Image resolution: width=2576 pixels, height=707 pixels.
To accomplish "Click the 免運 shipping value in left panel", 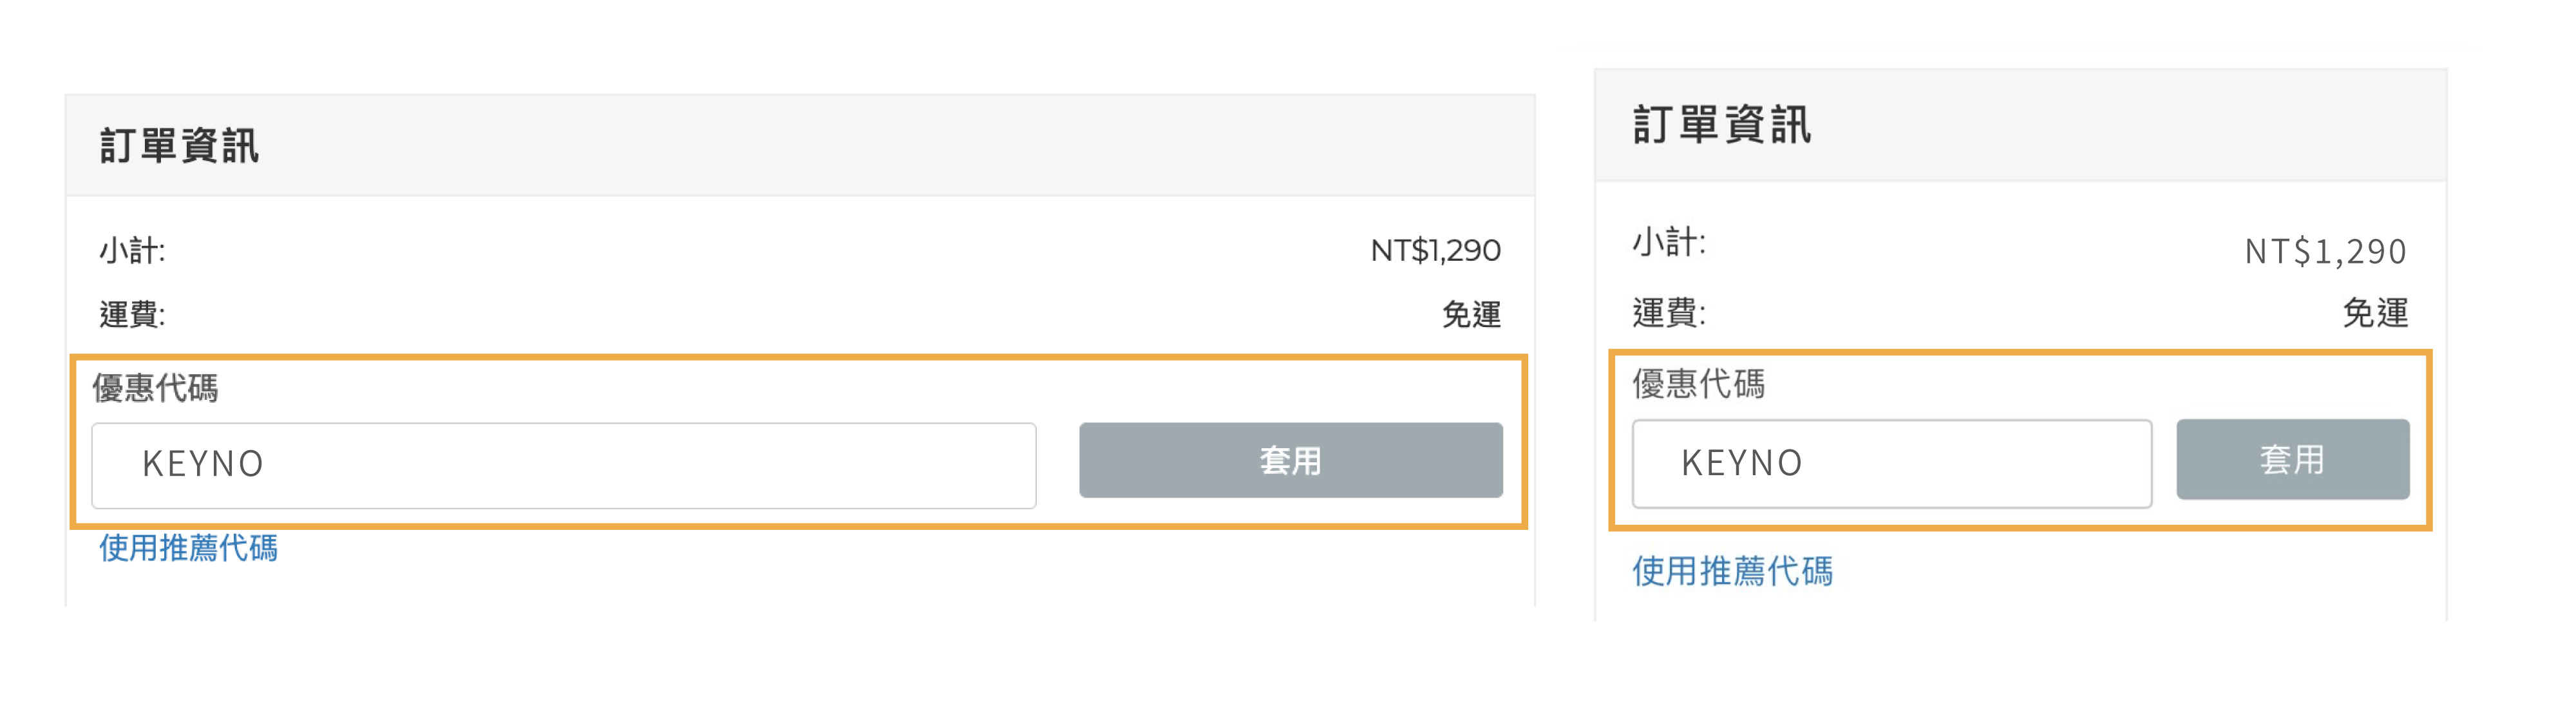I will (1471, 315).
